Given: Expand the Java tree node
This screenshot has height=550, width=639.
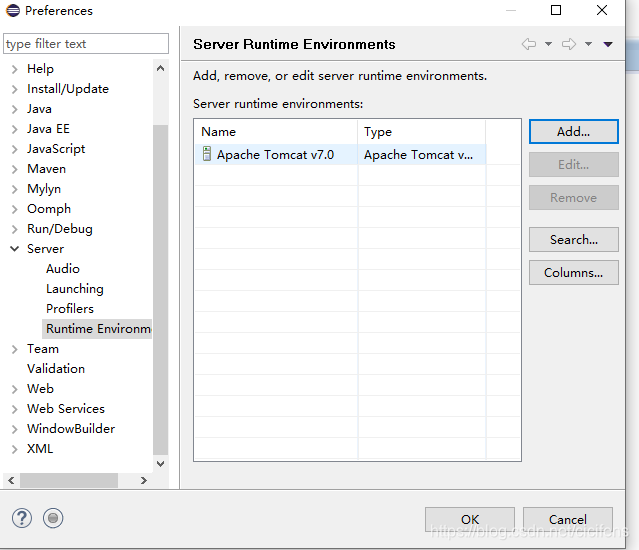Looking at the screenshot, I should [x=15, y=109].
